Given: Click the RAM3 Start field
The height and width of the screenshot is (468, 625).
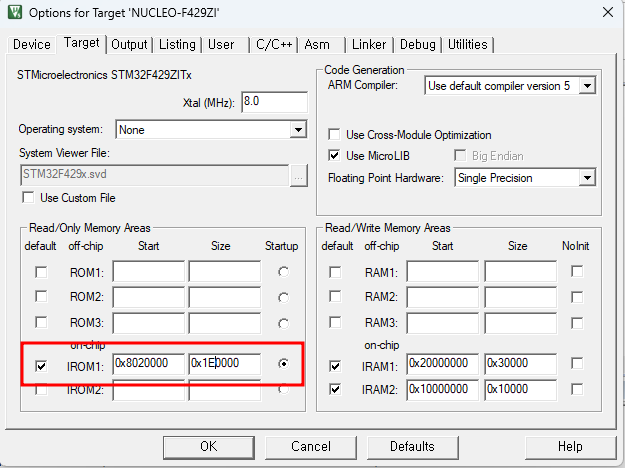Looking at the screenshot, I should click(442, 323).
